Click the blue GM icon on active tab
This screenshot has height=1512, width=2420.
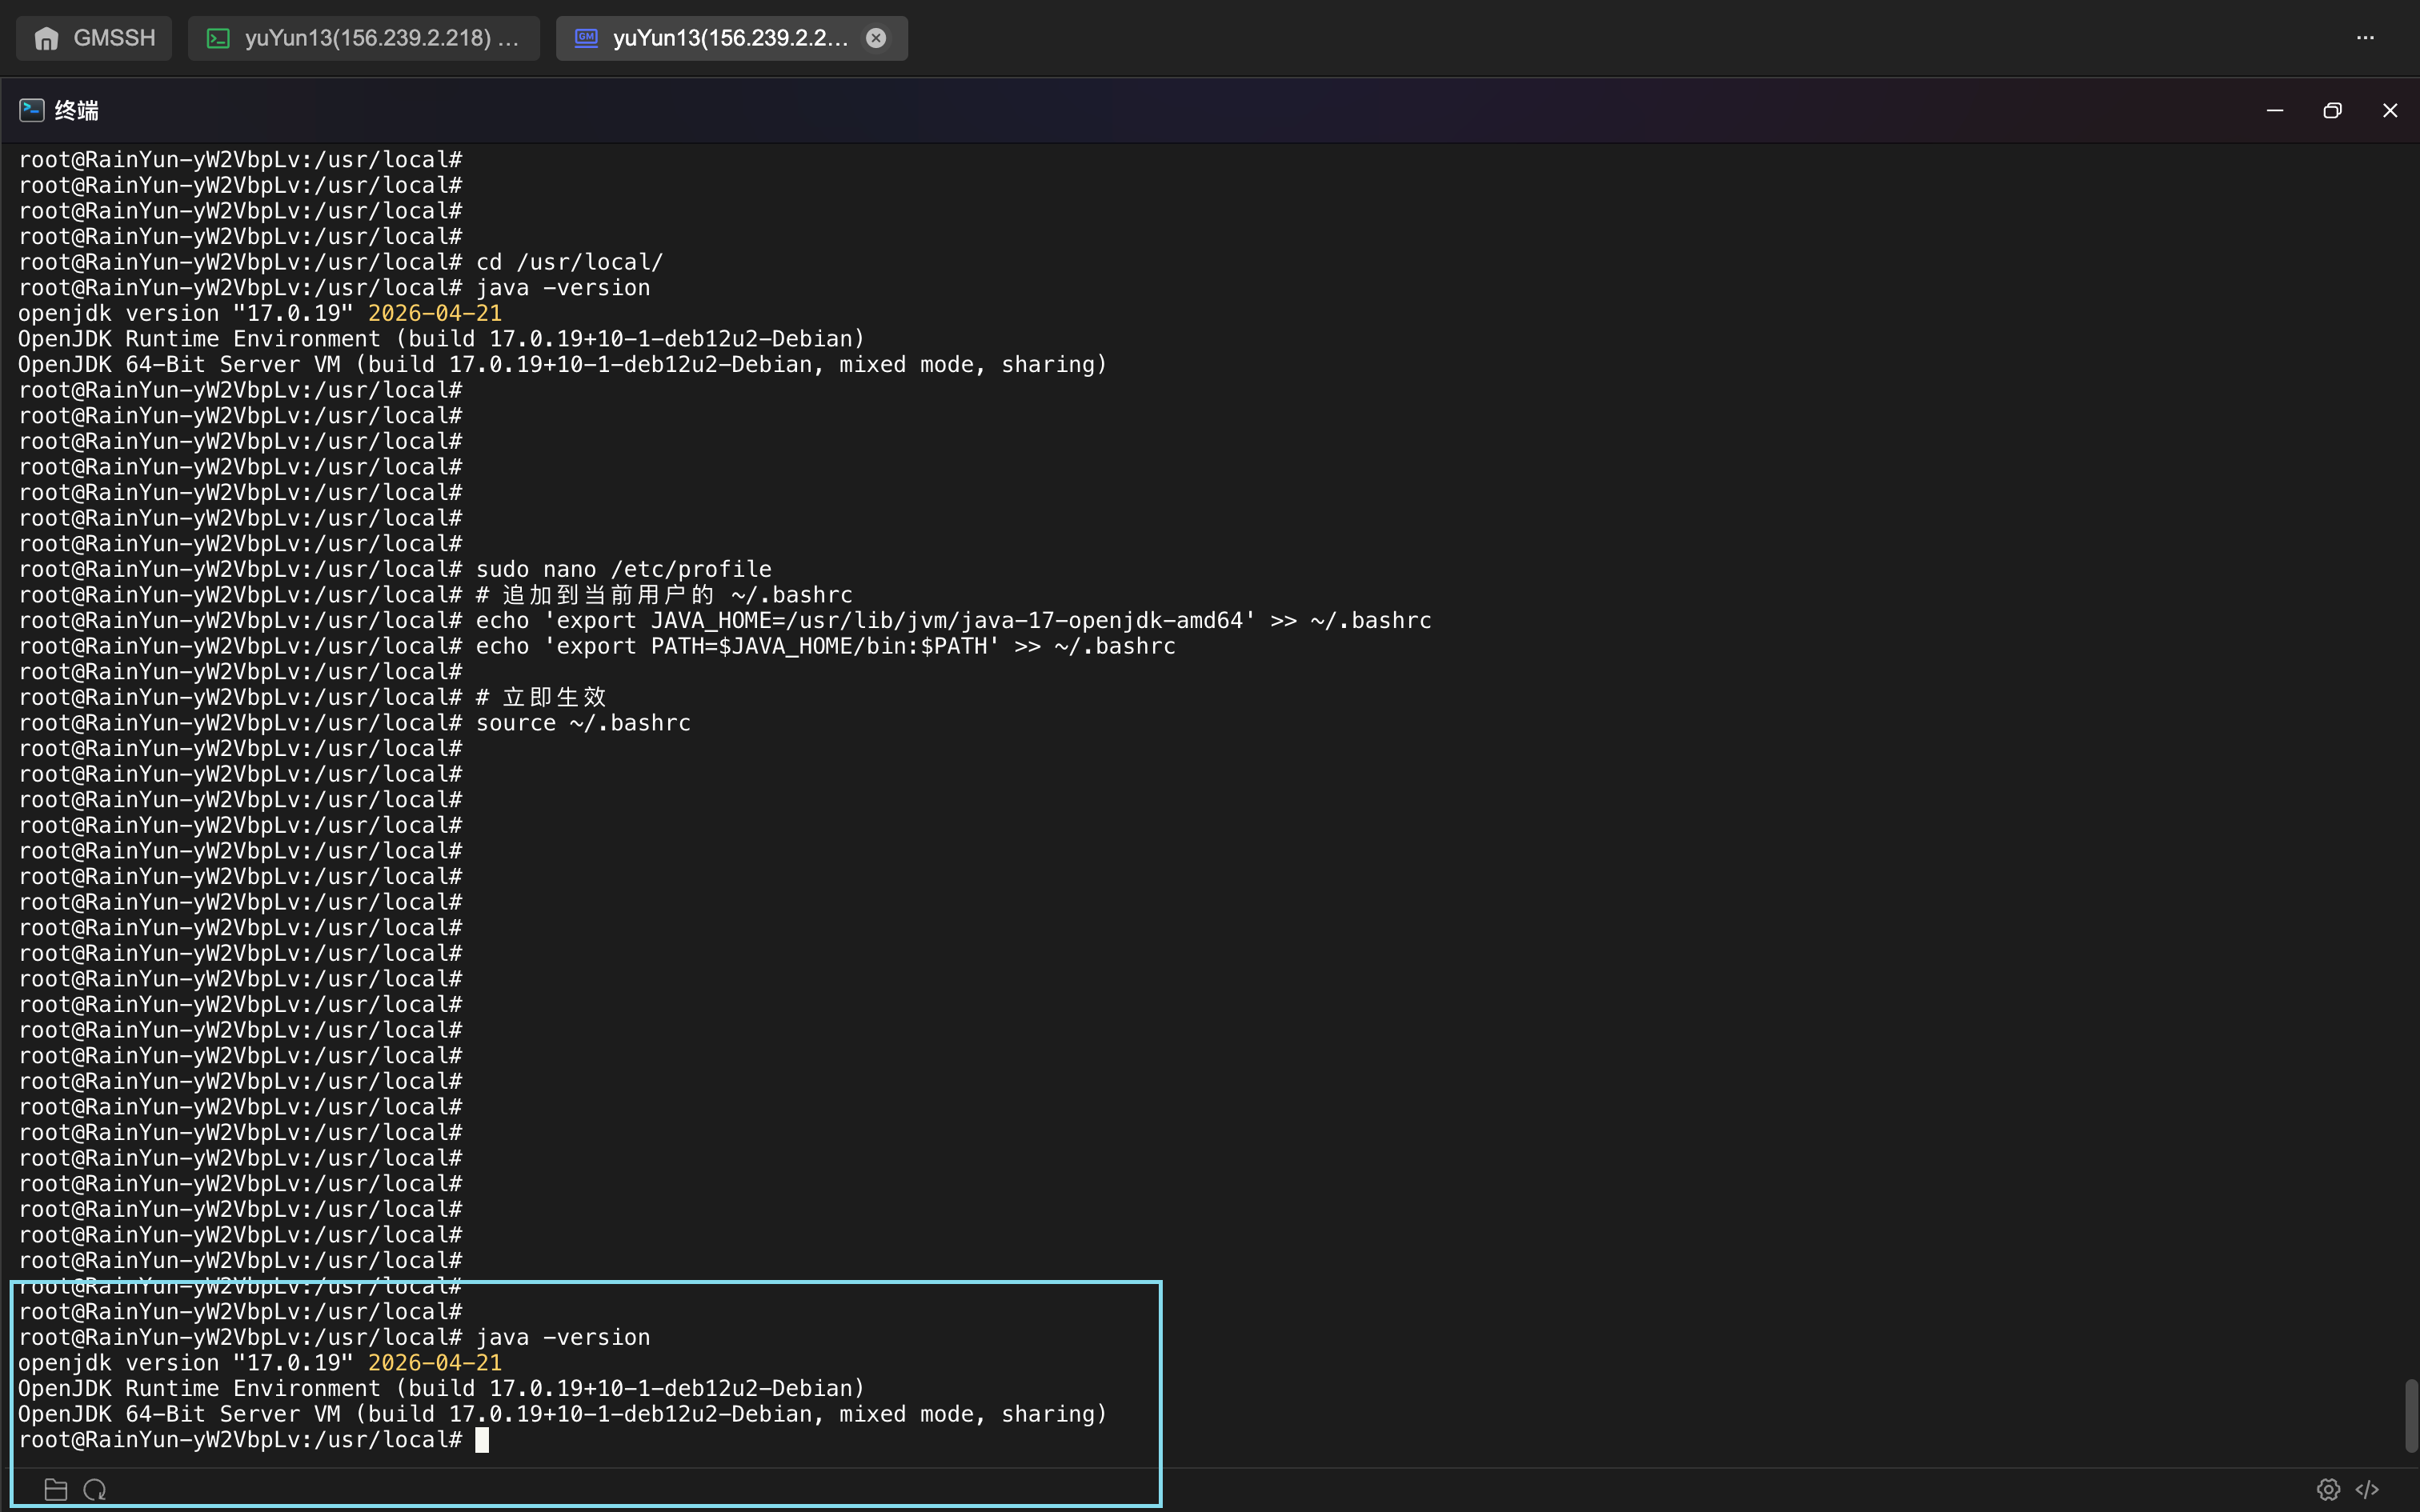coord(586,38)
